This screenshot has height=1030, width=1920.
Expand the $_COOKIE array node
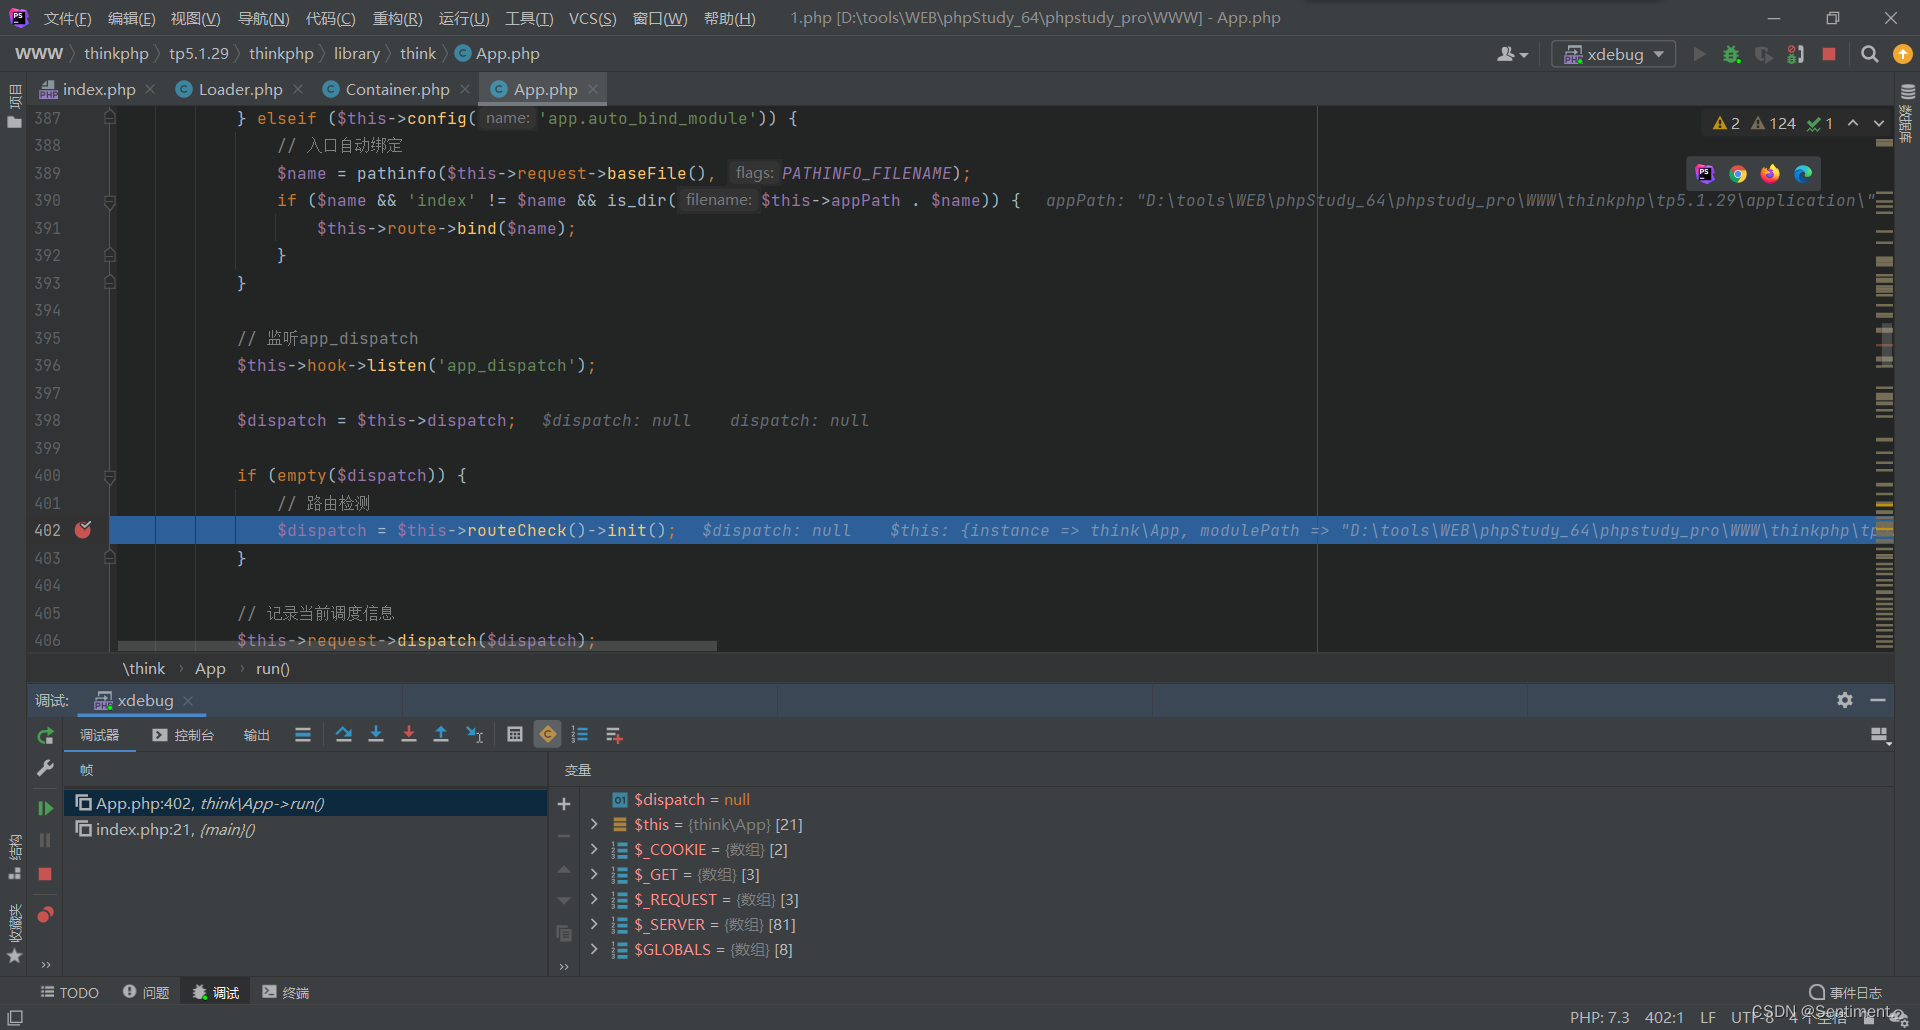(594, 849)
